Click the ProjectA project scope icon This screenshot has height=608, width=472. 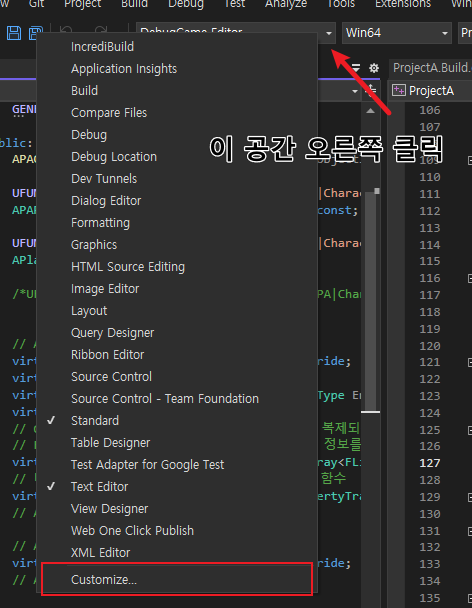(x=398, y=90)
